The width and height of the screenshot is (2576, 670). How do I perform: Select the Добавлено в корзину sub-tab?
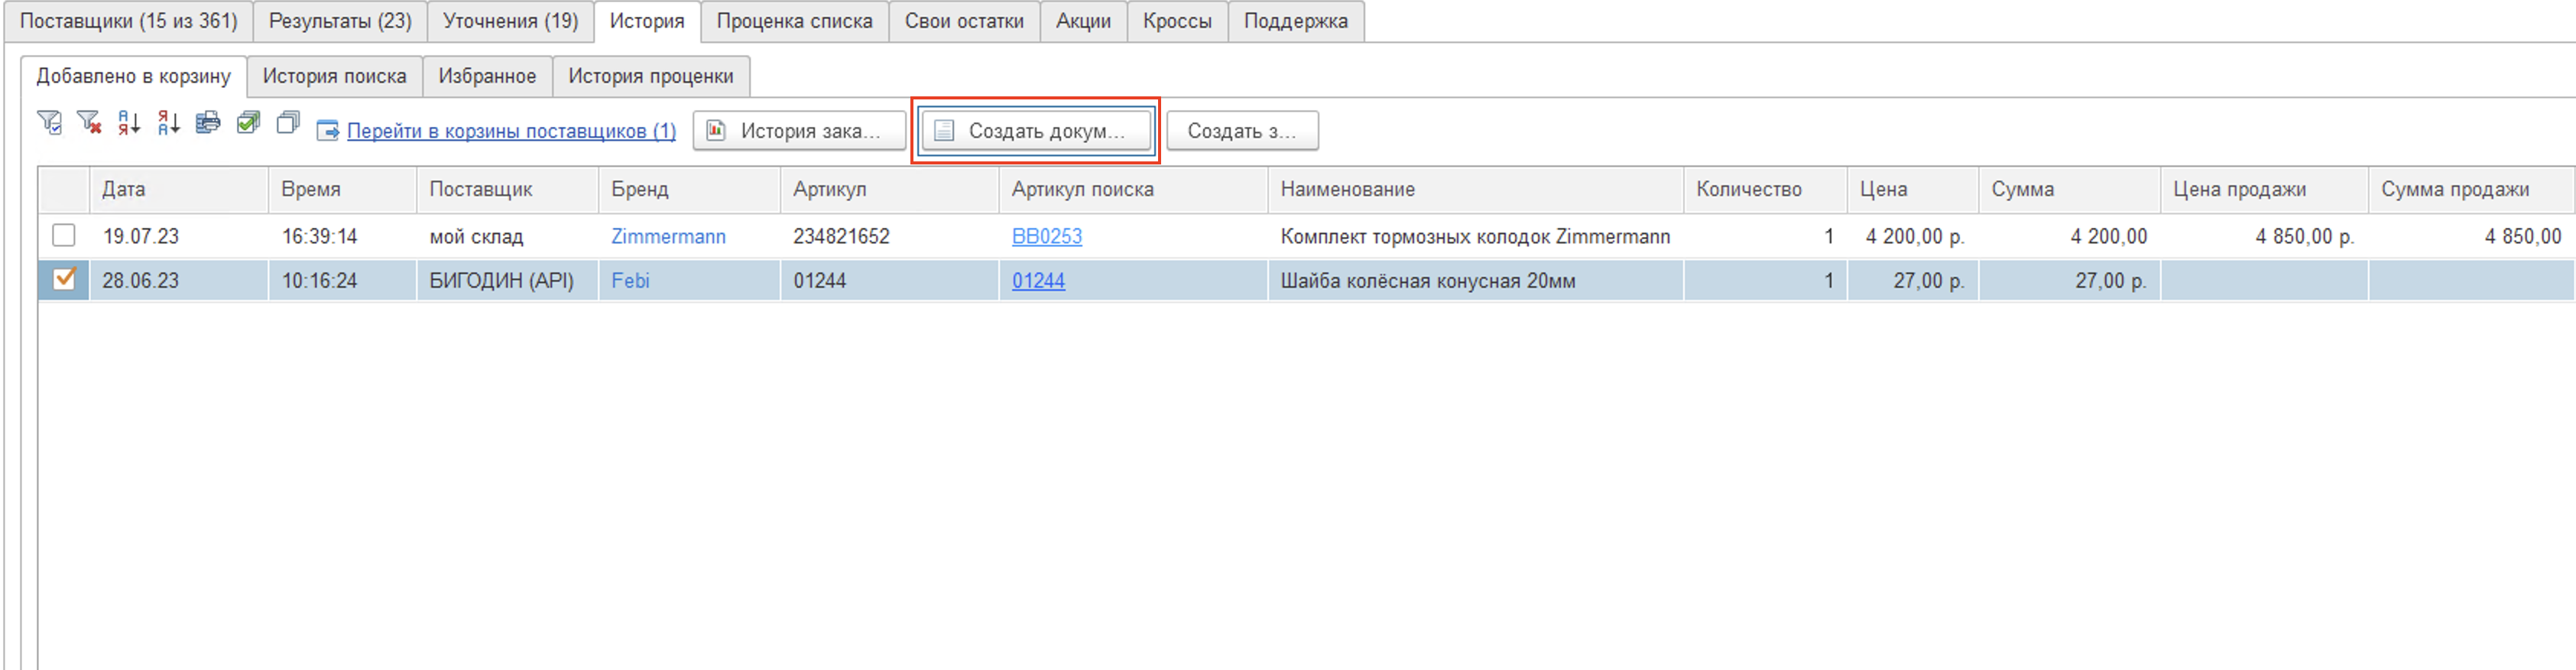pos(134,76)
